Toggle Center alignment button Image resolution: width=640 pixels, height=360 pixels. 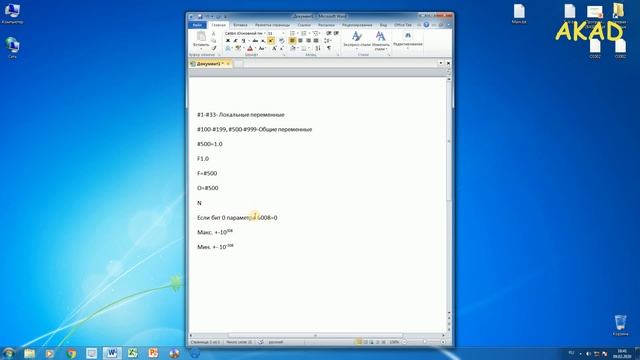300,40
